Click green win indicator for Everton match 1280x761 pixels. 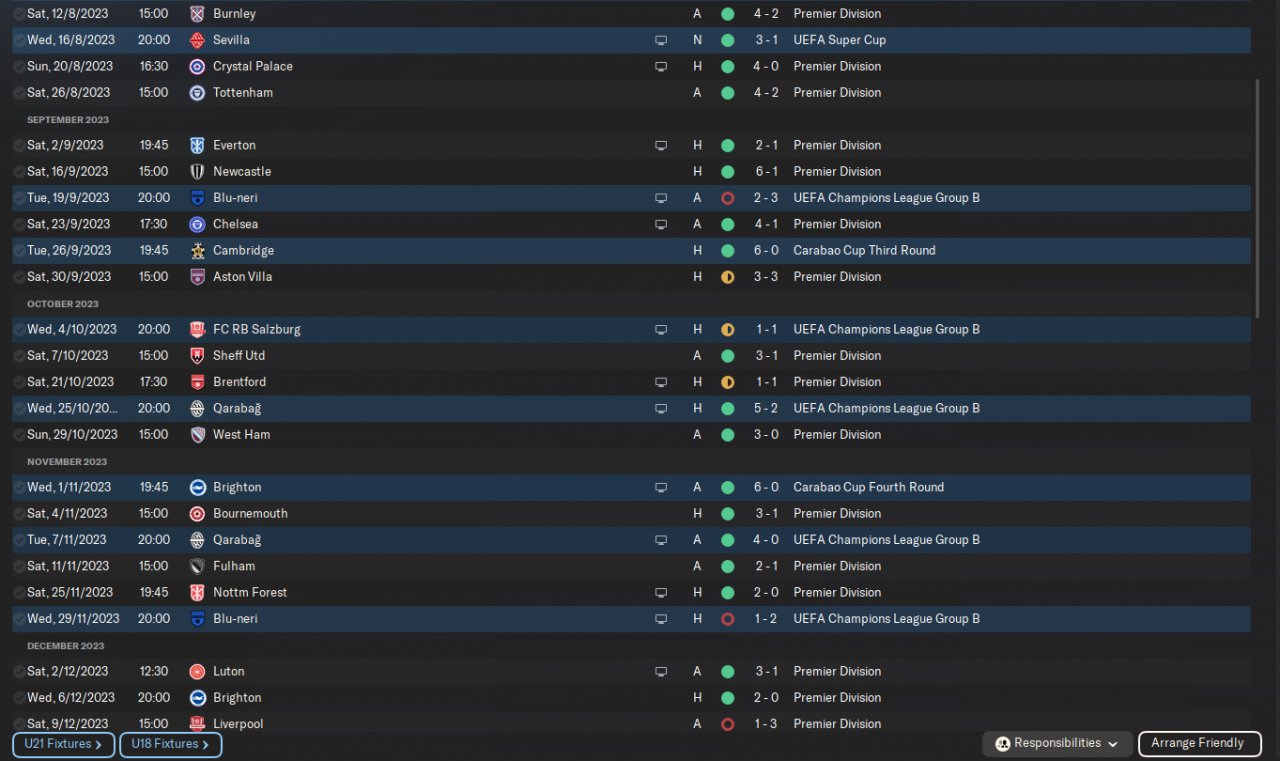coord(727,146)
